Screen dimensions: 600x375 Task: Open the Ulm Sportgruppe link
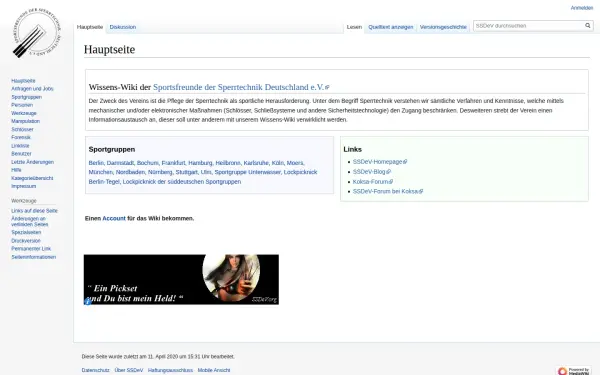tap(206, 173)
